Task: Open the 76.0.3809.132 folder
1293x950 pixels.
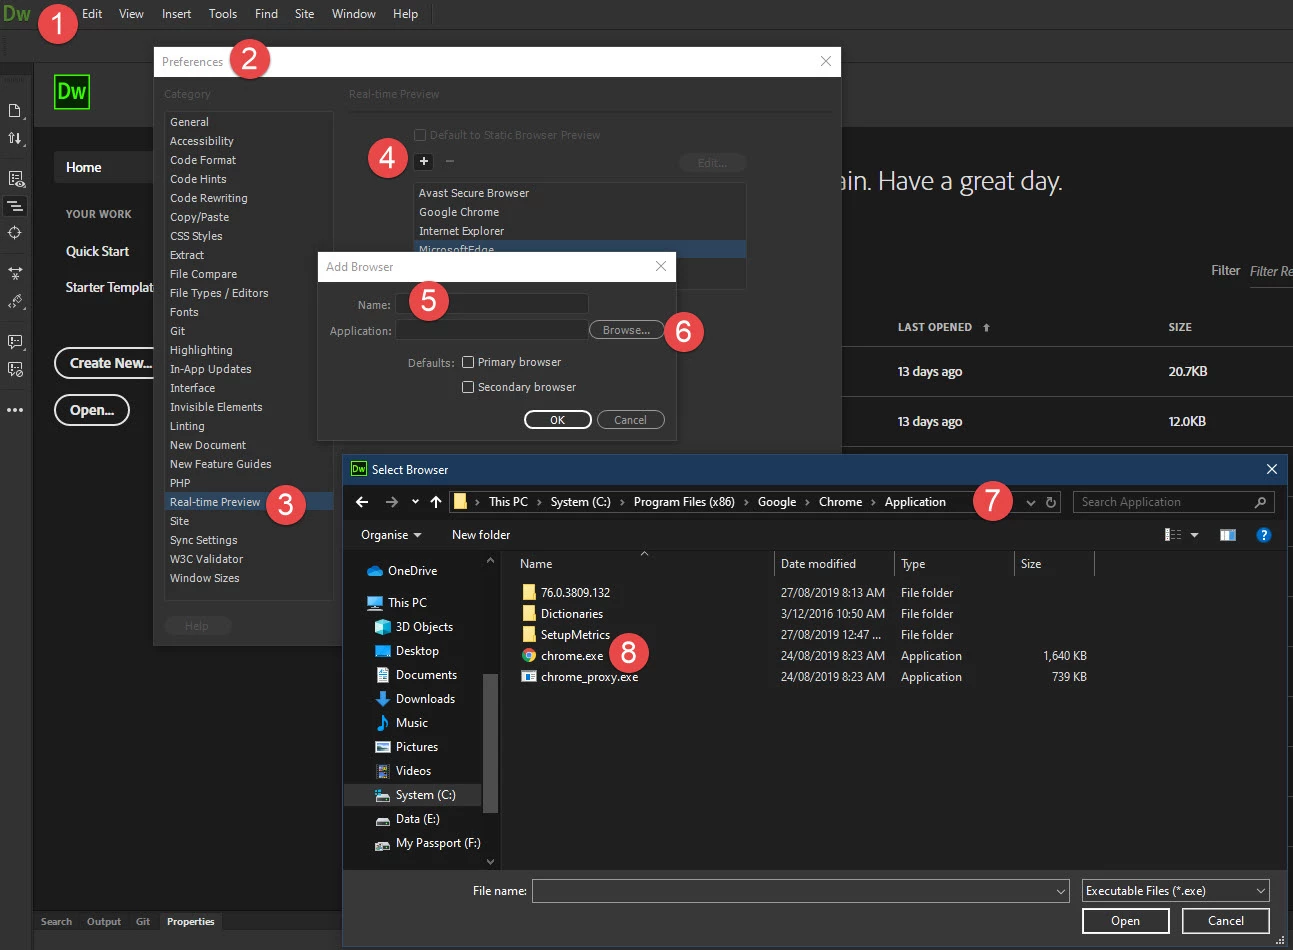Action: click(x=566, y=593)
